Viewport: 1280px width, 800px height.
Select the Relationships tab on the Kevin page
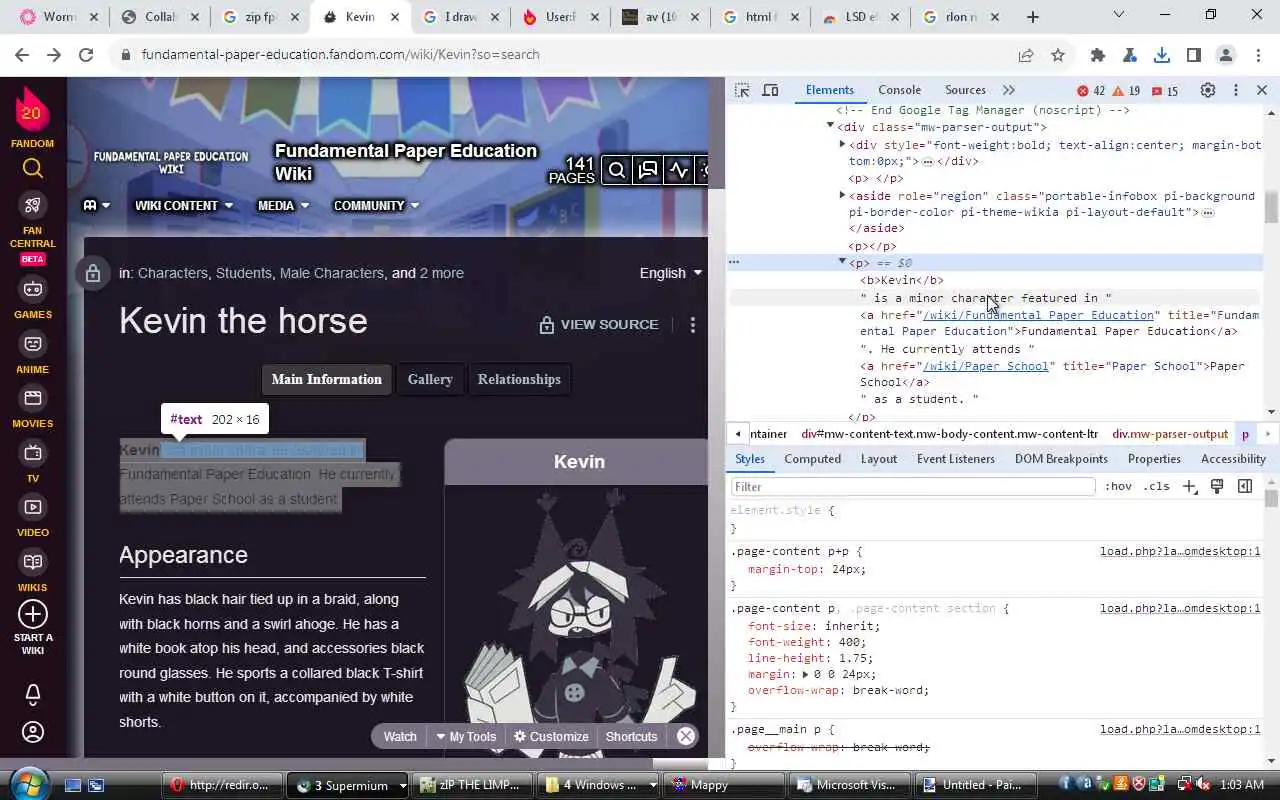click(519, 379)
